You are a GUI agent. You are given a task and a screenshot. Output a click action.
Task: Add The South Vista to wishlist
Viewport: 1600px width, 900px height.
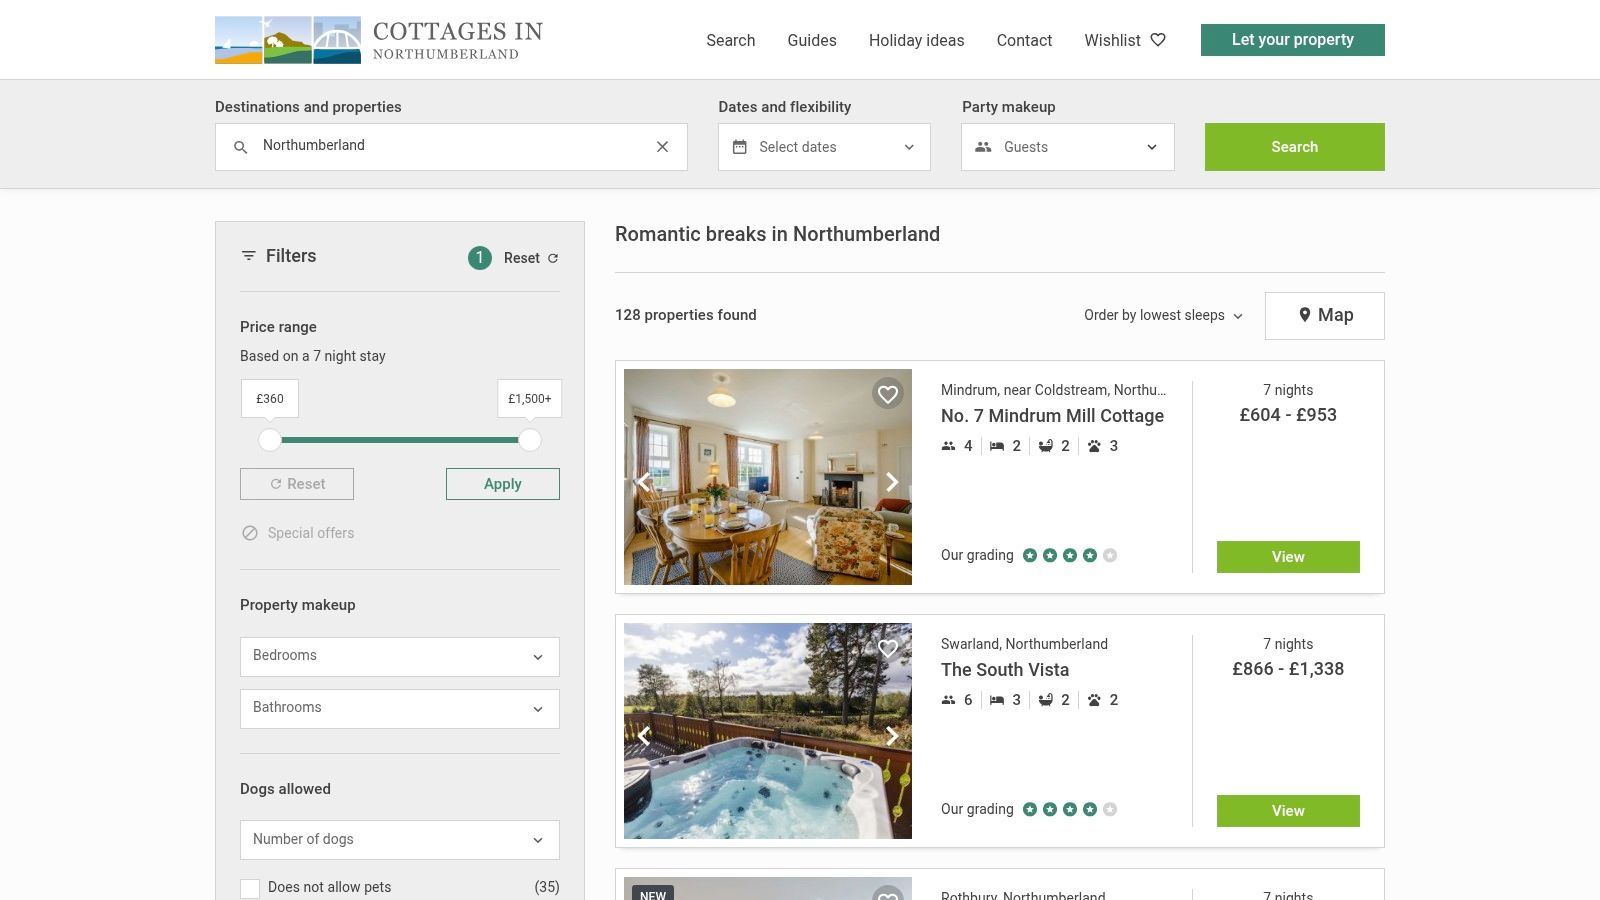pyautogui.click(x=888, y=648)
